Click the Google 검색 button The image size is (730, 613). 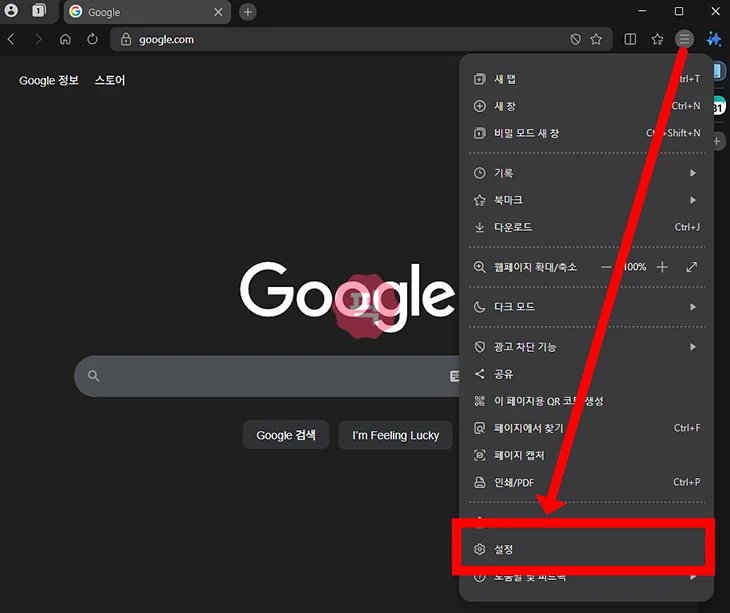coord(286,435)
